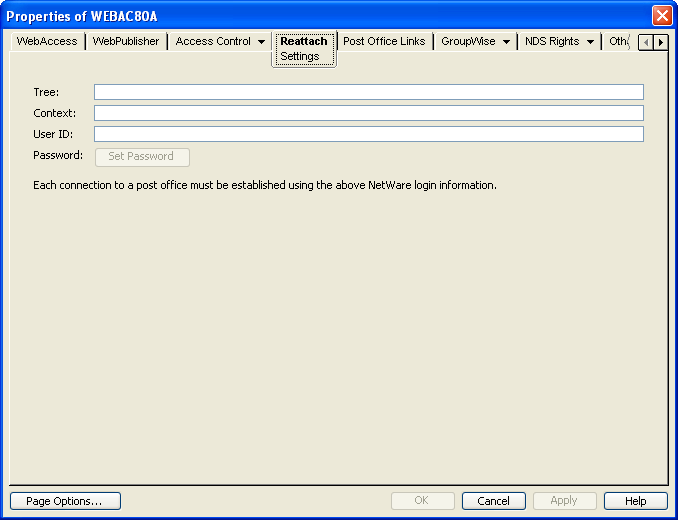Click the Reattach Settings tab
This screenshot has width=678, height=520.
304,49
